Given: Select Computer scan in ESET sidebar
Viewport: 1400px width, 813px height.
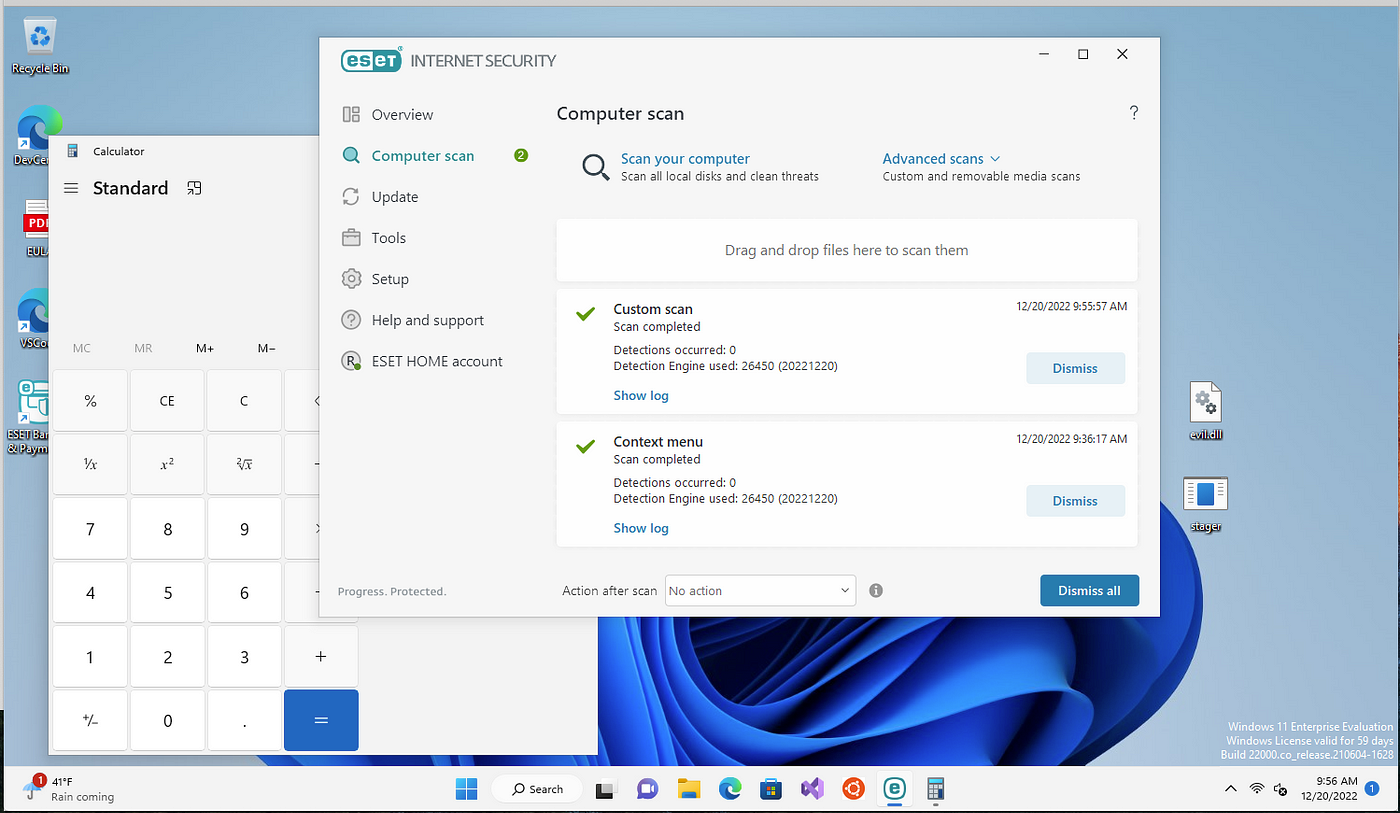Looking at the screenshot, I should 423,156.
